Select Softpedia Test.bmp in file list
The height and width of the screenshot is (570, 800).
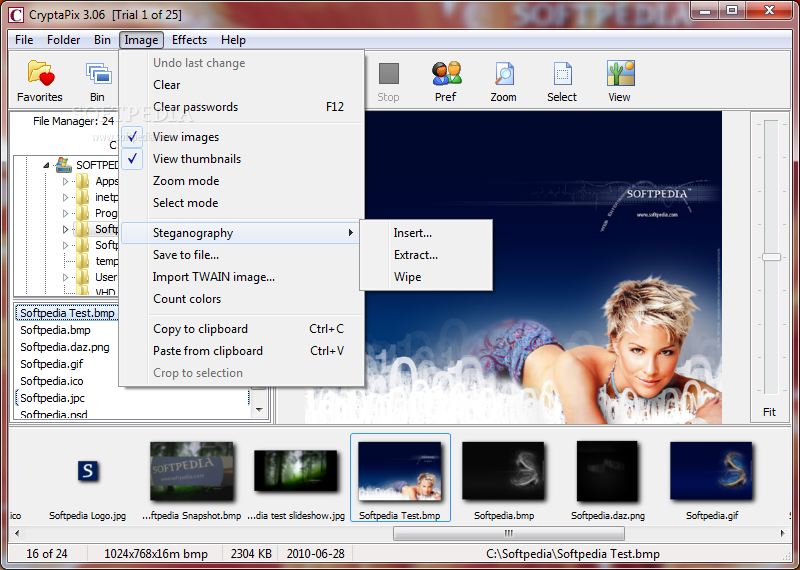pos(67,313)
